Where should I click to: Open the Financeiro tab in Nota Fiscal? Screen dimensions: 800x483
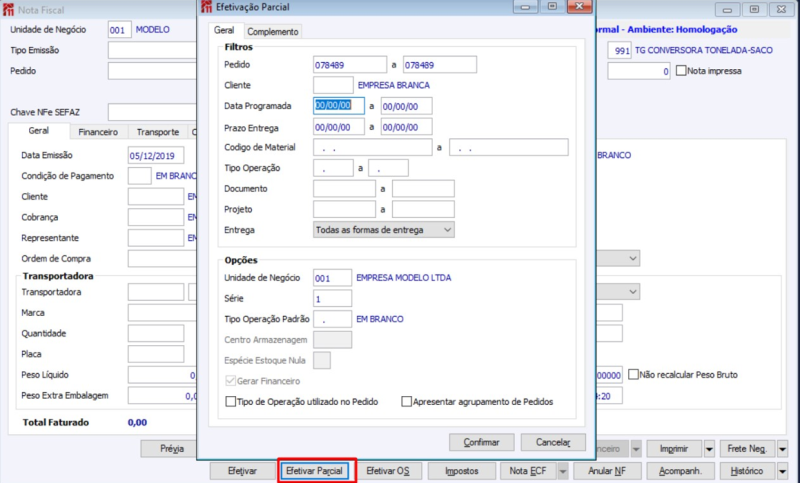(x=98, y=132)
